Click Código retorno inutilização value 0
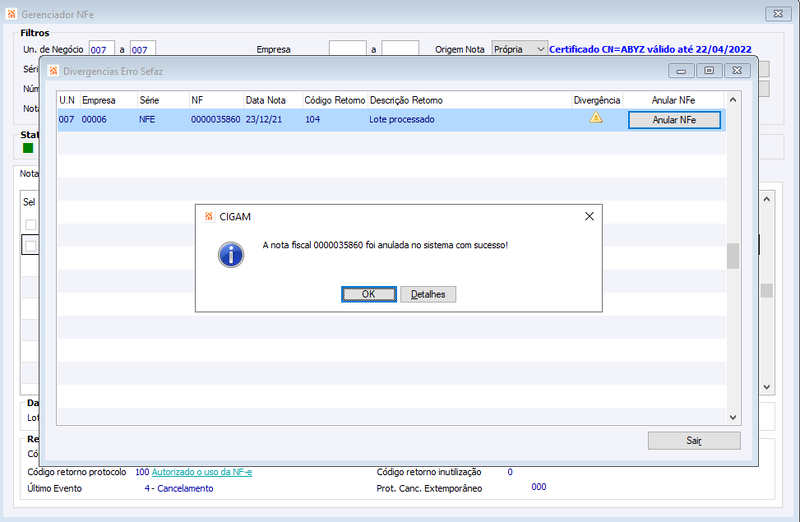Screen dimensions: 800x522 [510, 472]
